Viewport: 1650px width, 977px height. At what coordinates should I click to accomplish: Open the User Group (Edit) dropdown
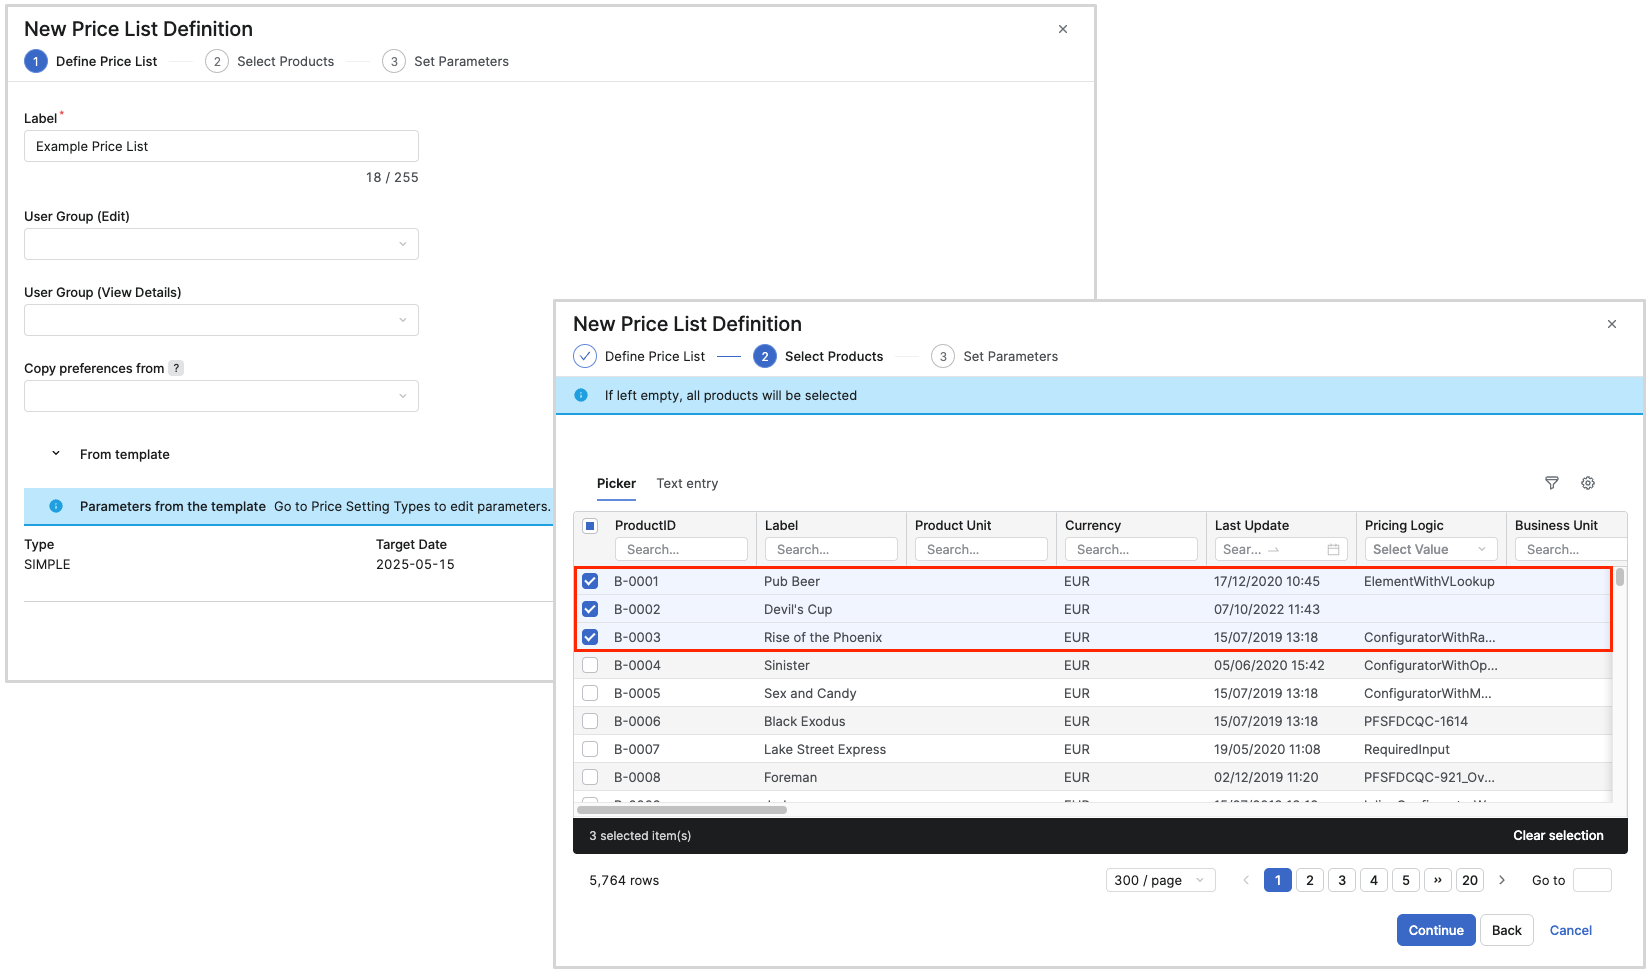tap(221, 244)
